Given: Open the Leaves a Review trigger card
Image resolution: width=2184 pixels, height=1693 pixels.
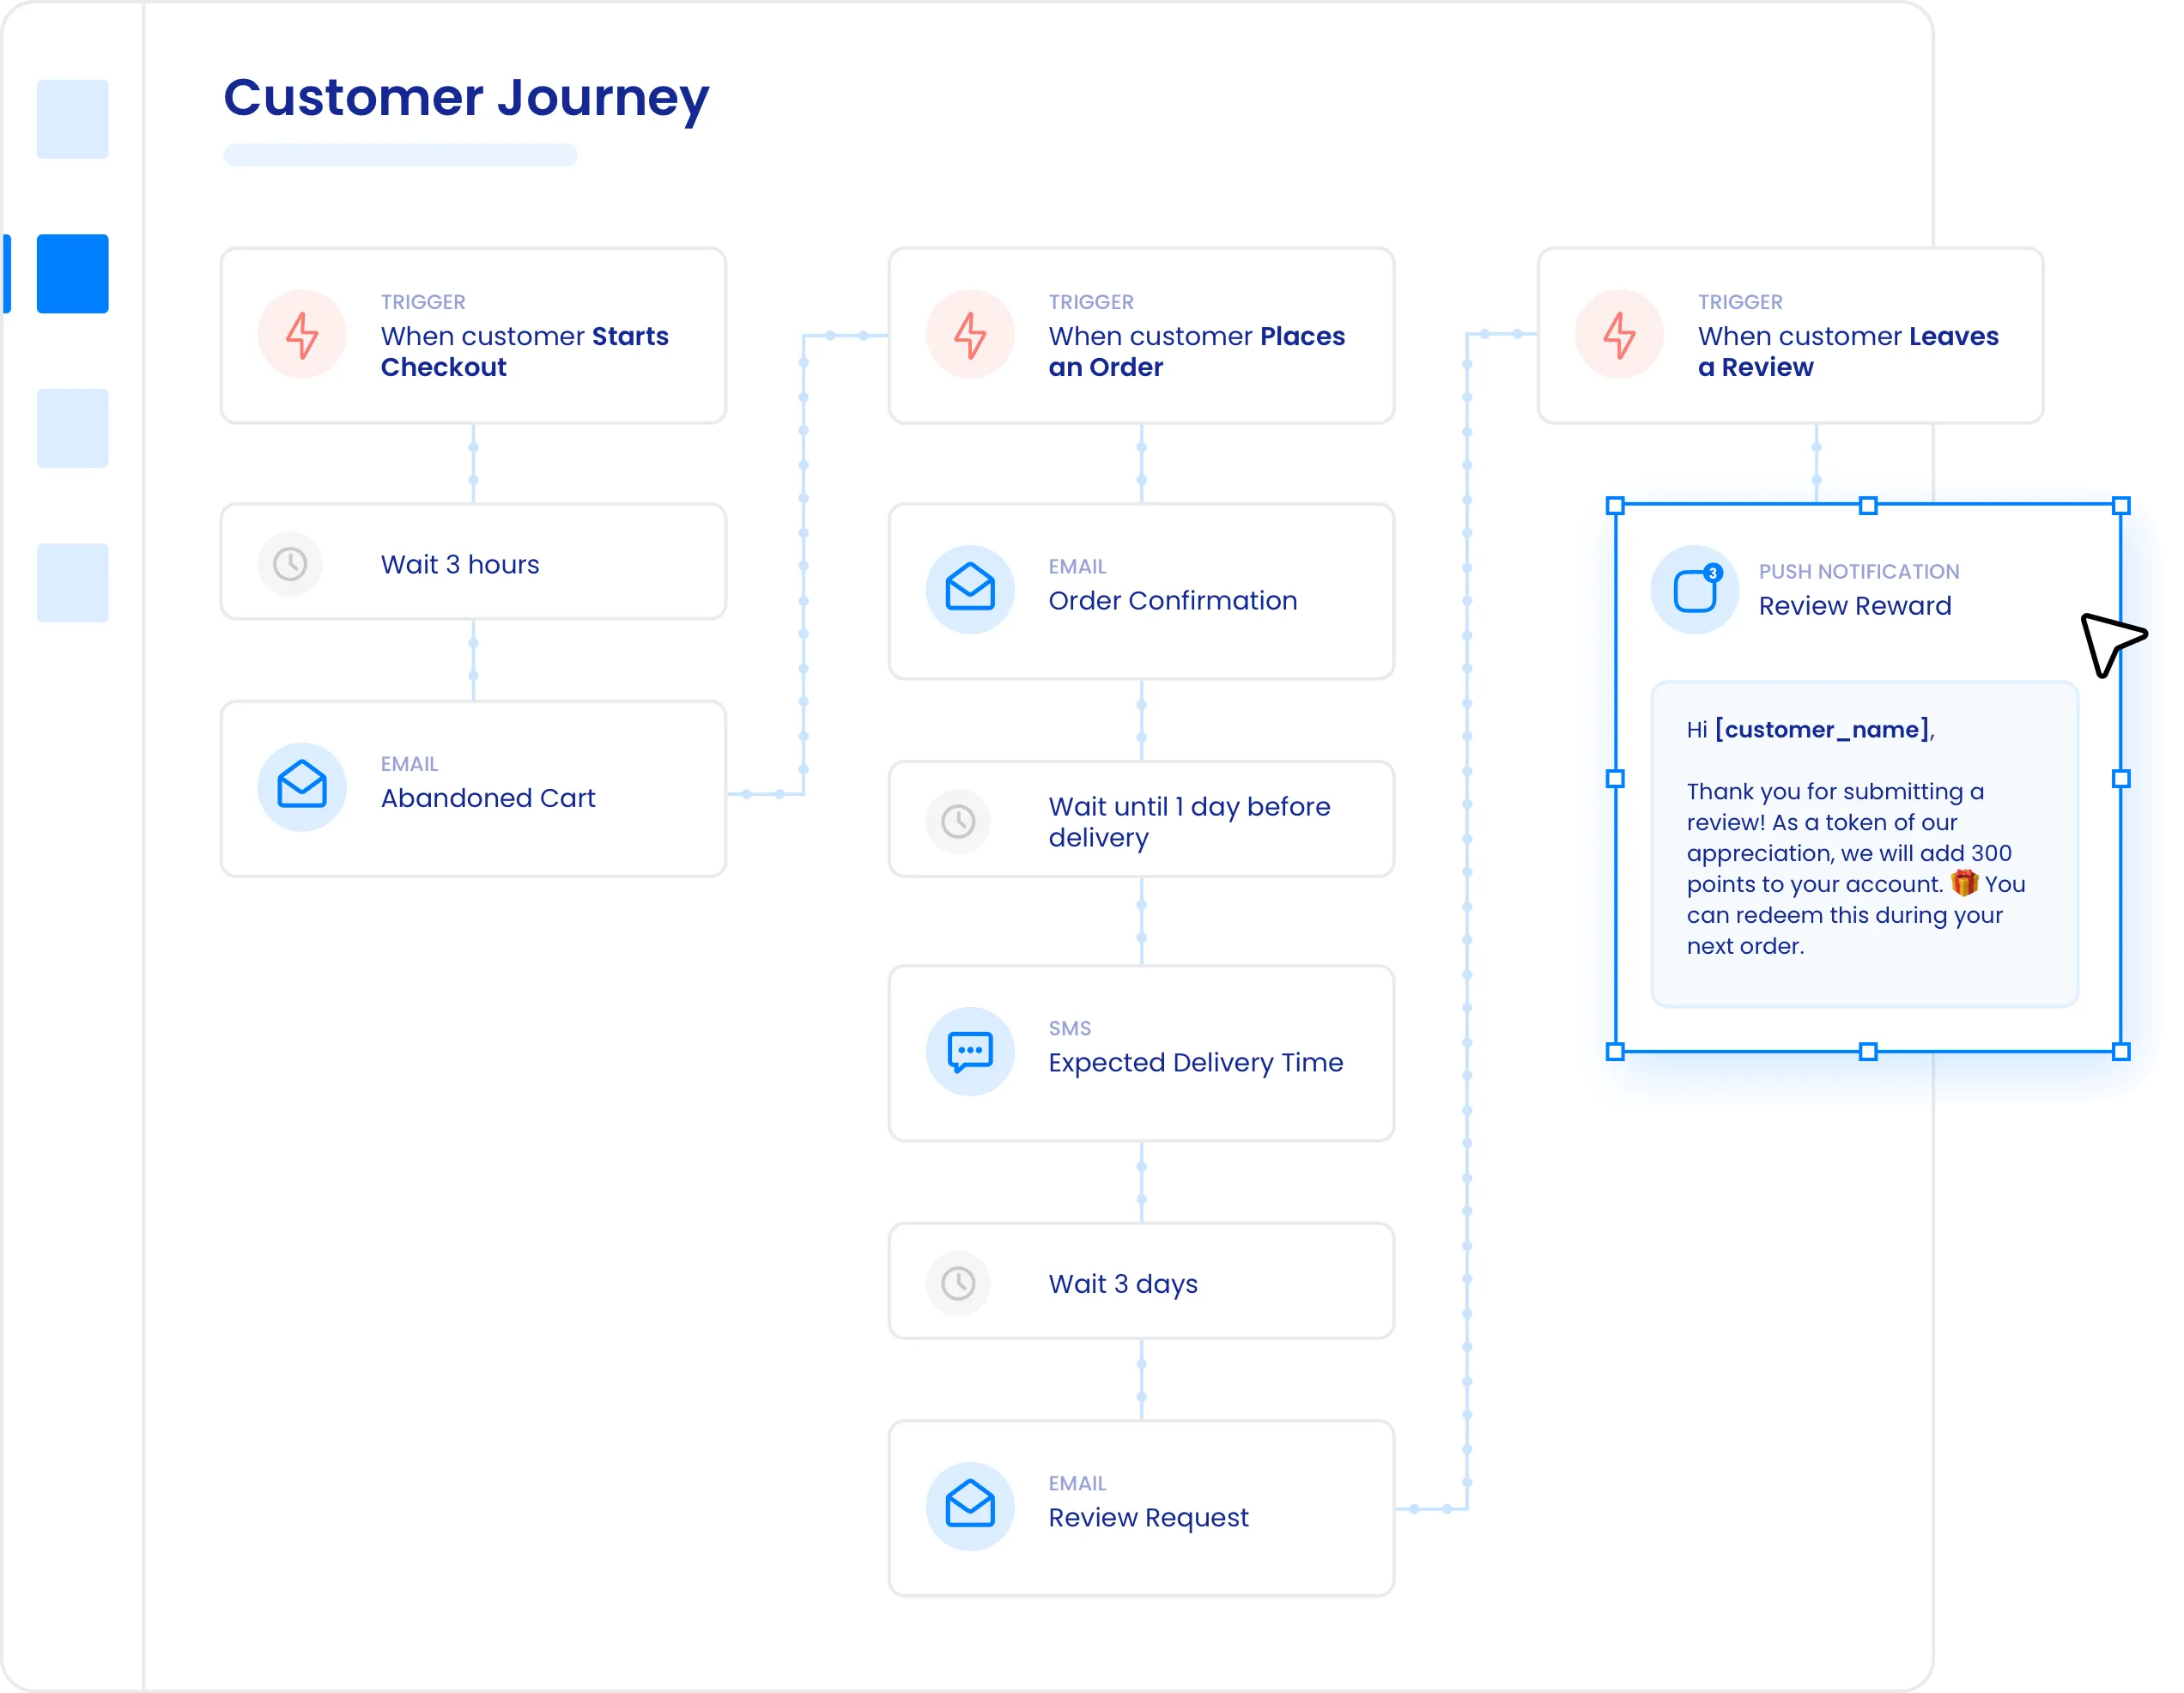Looking at the screenshot, I should 1790,336.
